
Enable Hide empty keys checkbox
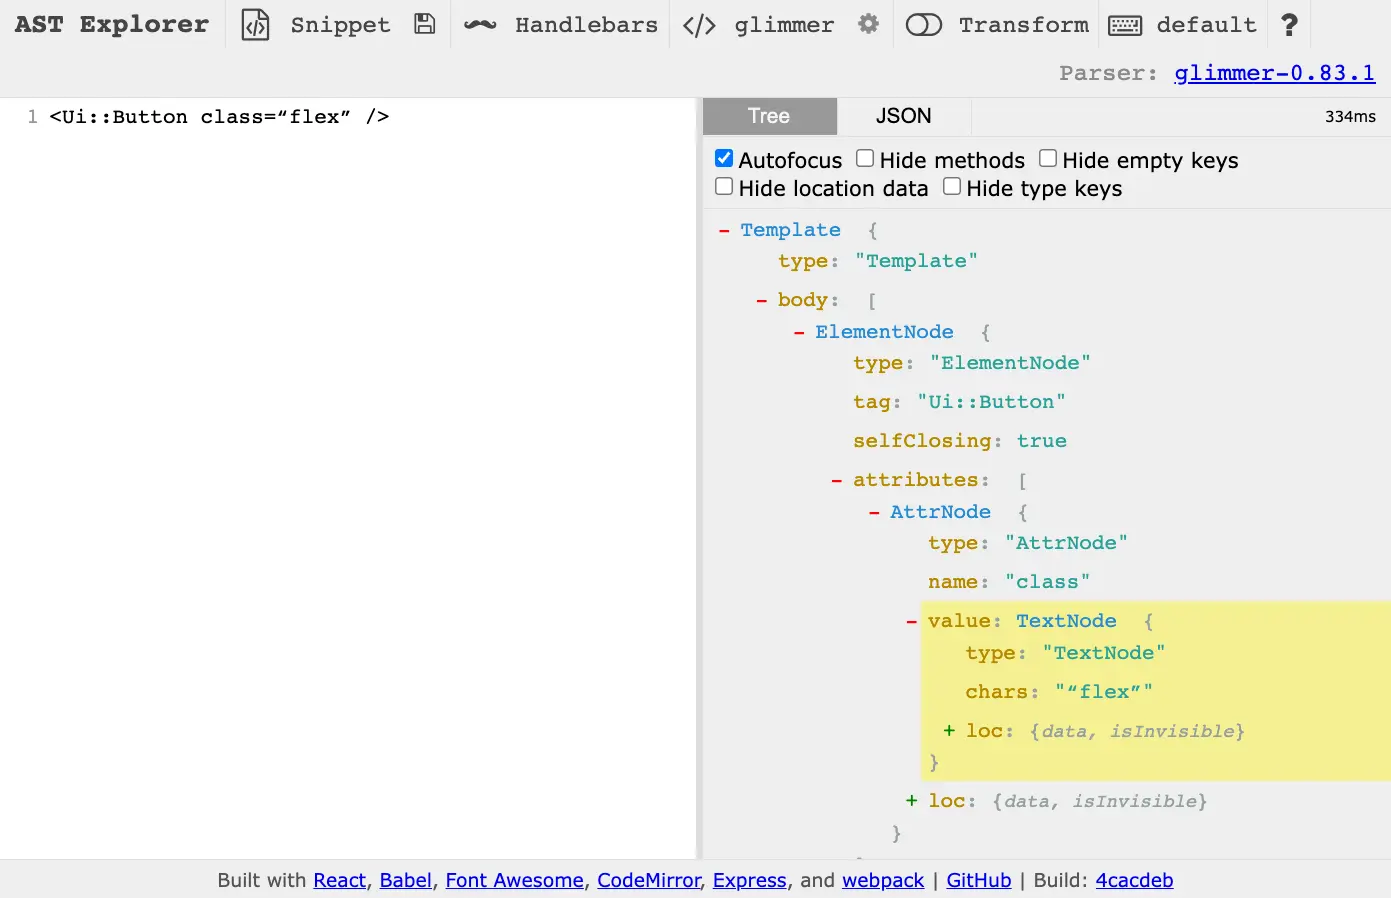1048,158
